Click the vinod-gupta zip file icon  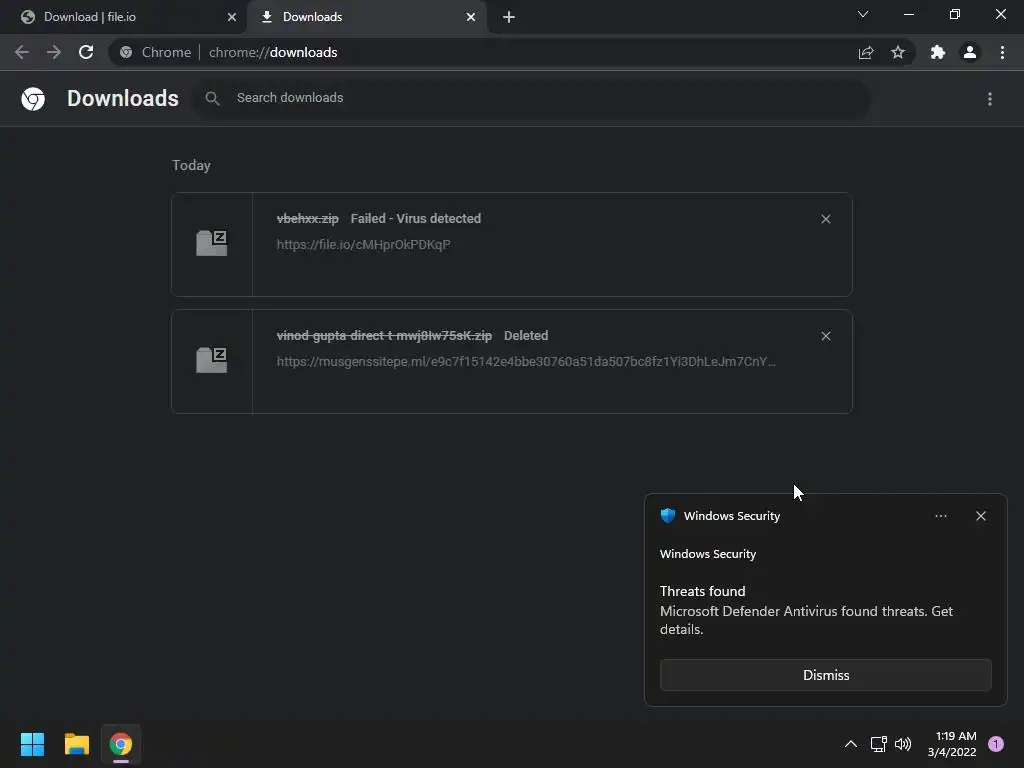212,360
